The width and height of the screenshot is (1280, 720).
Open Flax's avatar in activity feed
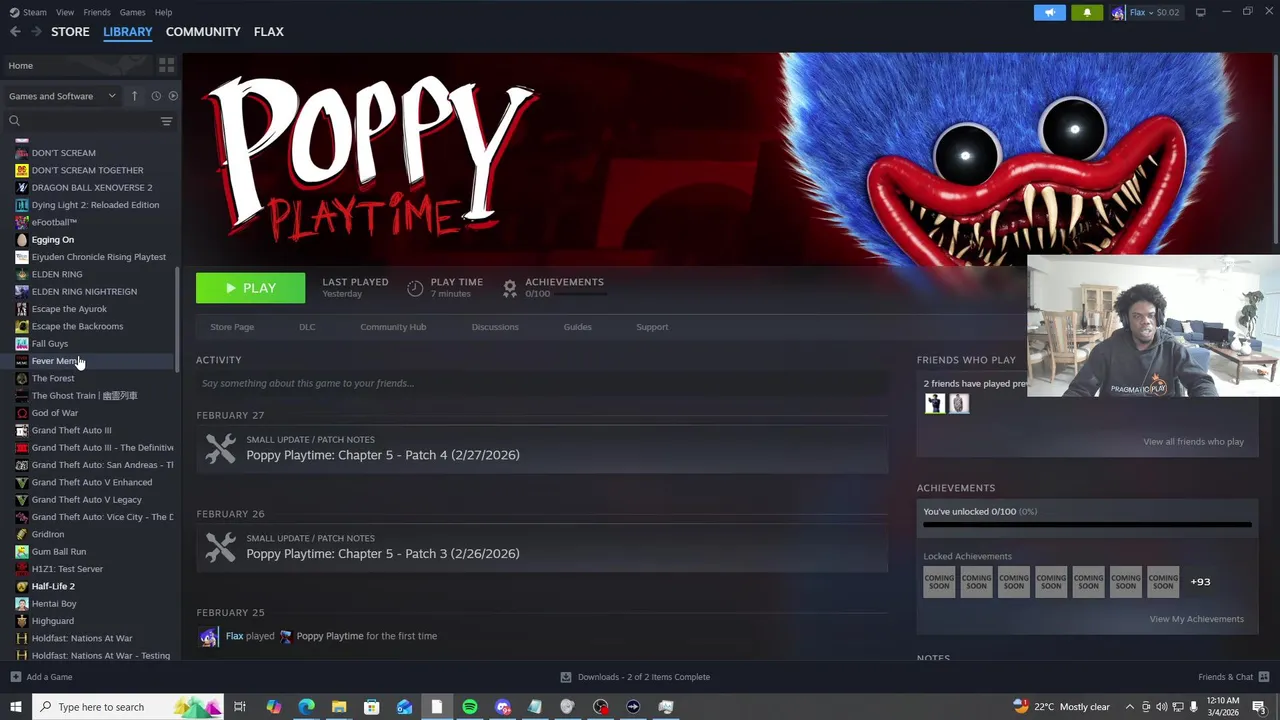[x=208, y=636]
